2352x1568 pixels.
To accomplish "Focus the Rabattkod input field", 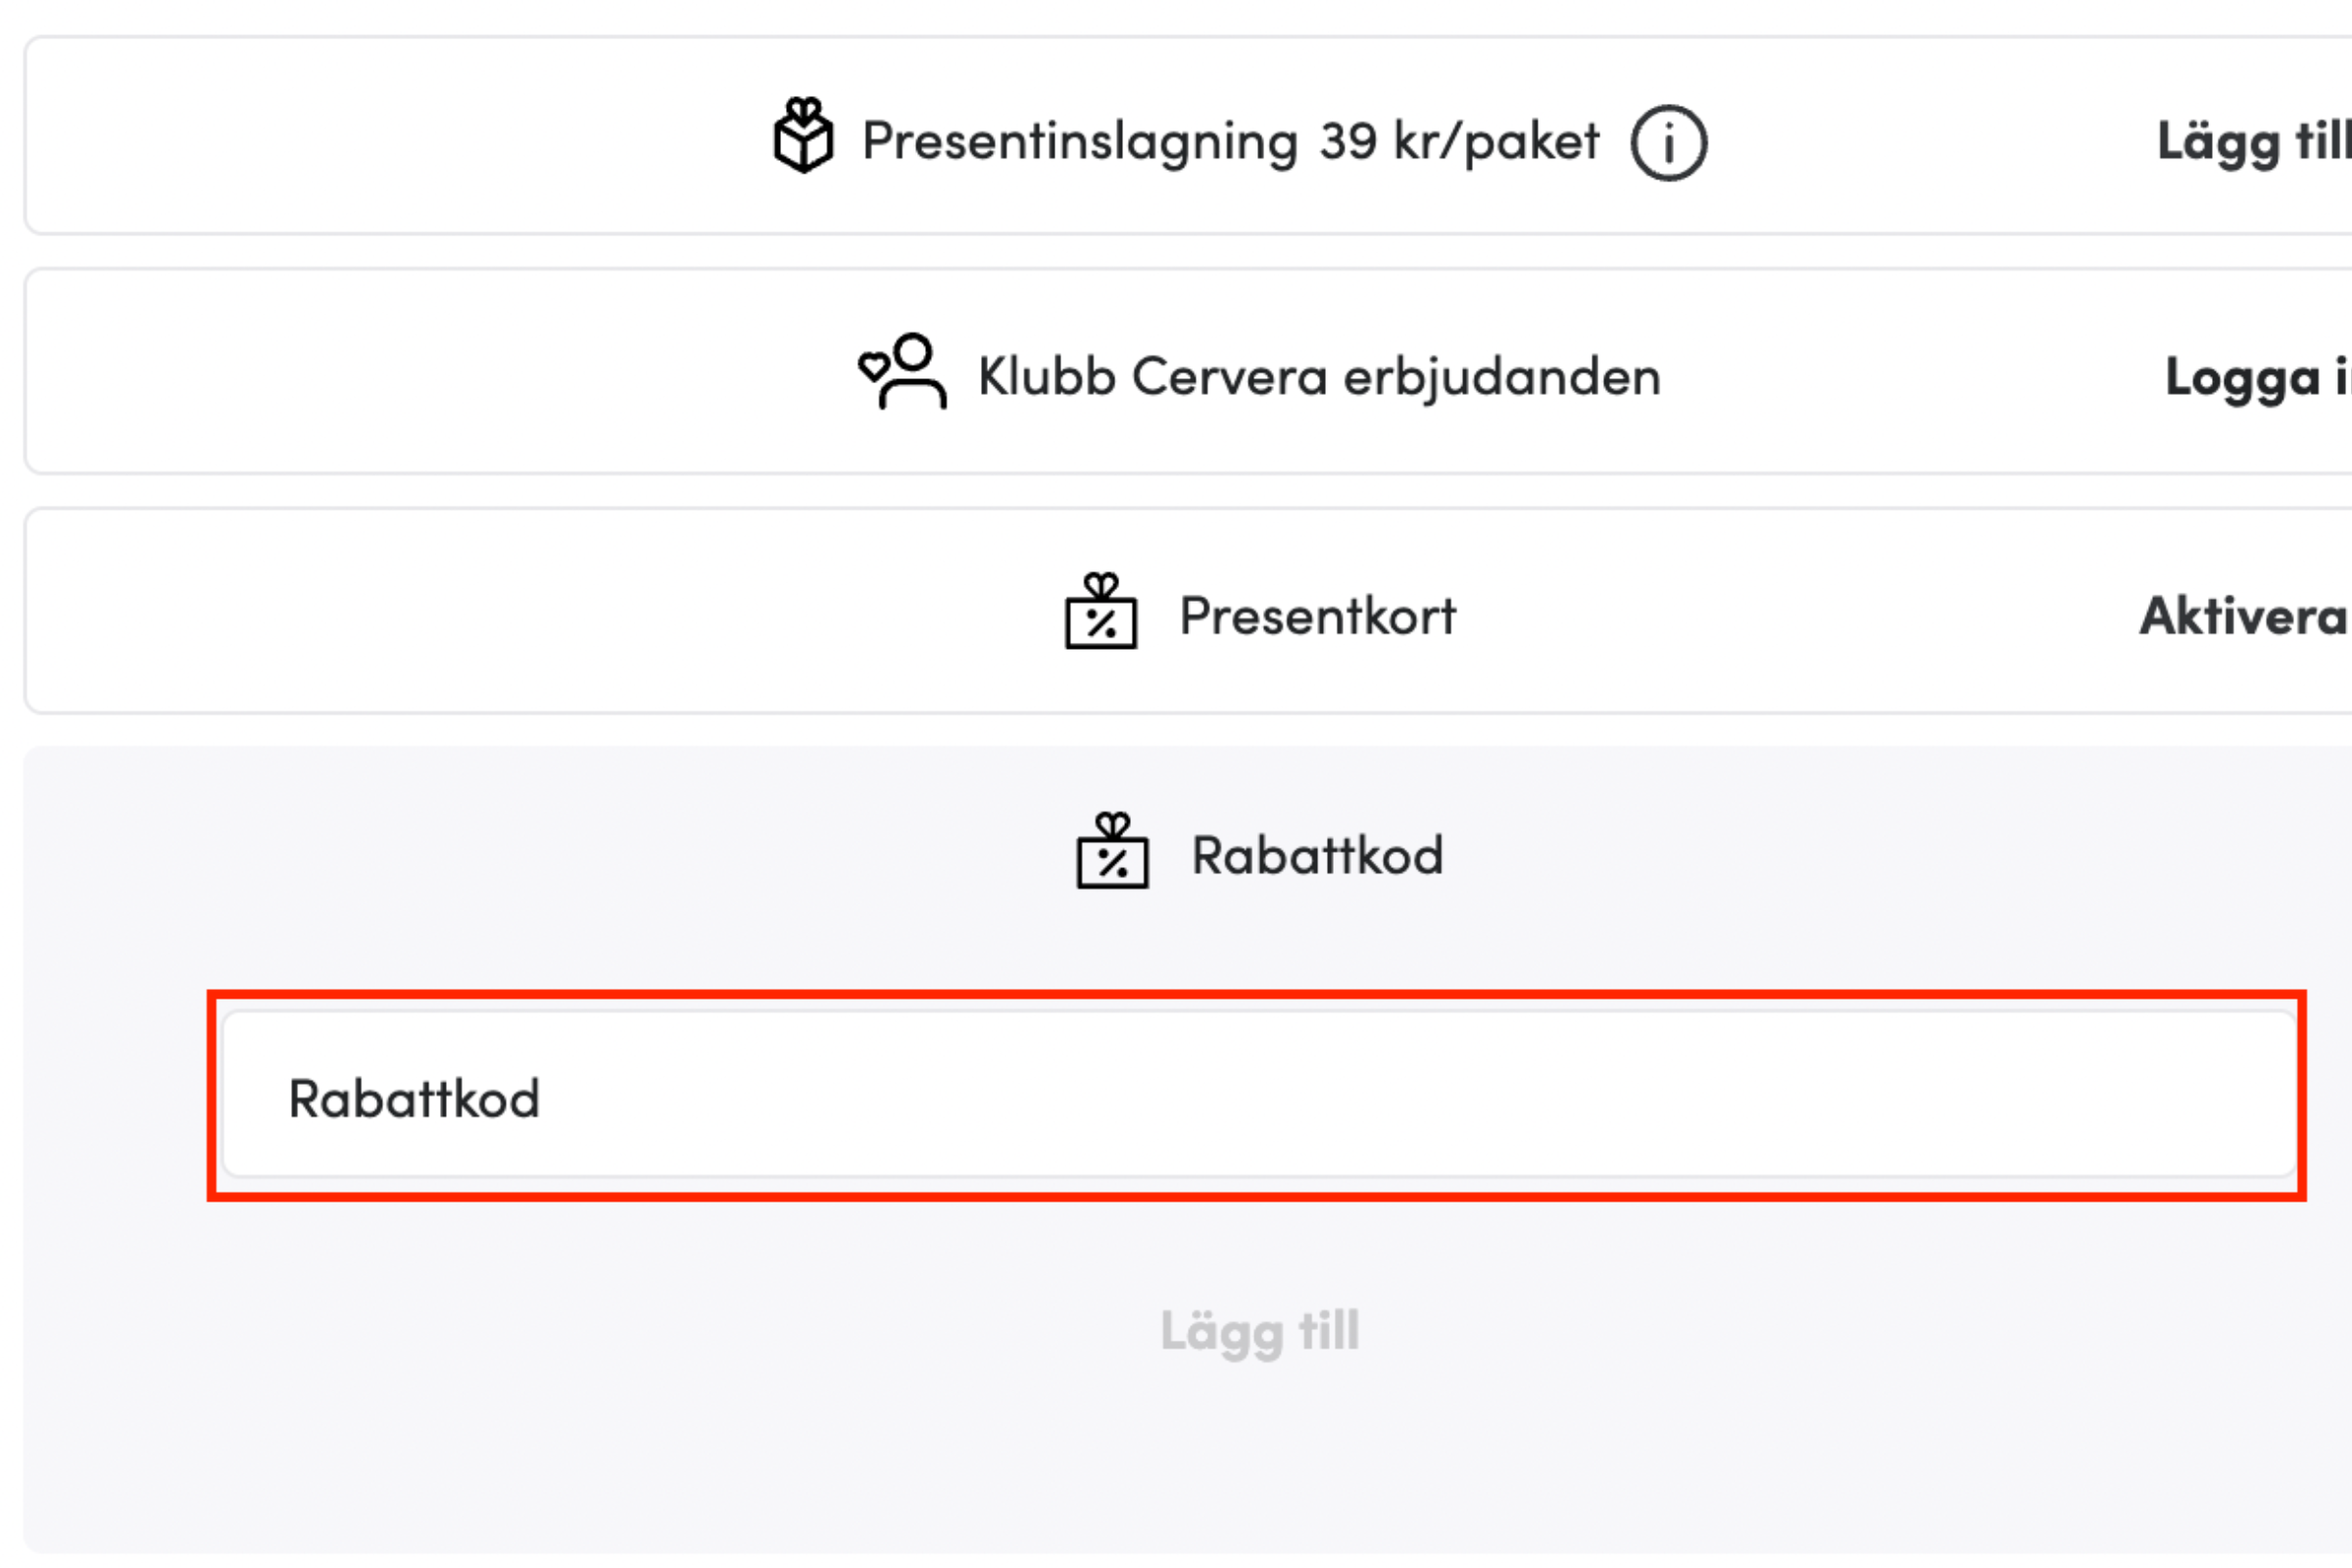I will click(1259, 1094).
